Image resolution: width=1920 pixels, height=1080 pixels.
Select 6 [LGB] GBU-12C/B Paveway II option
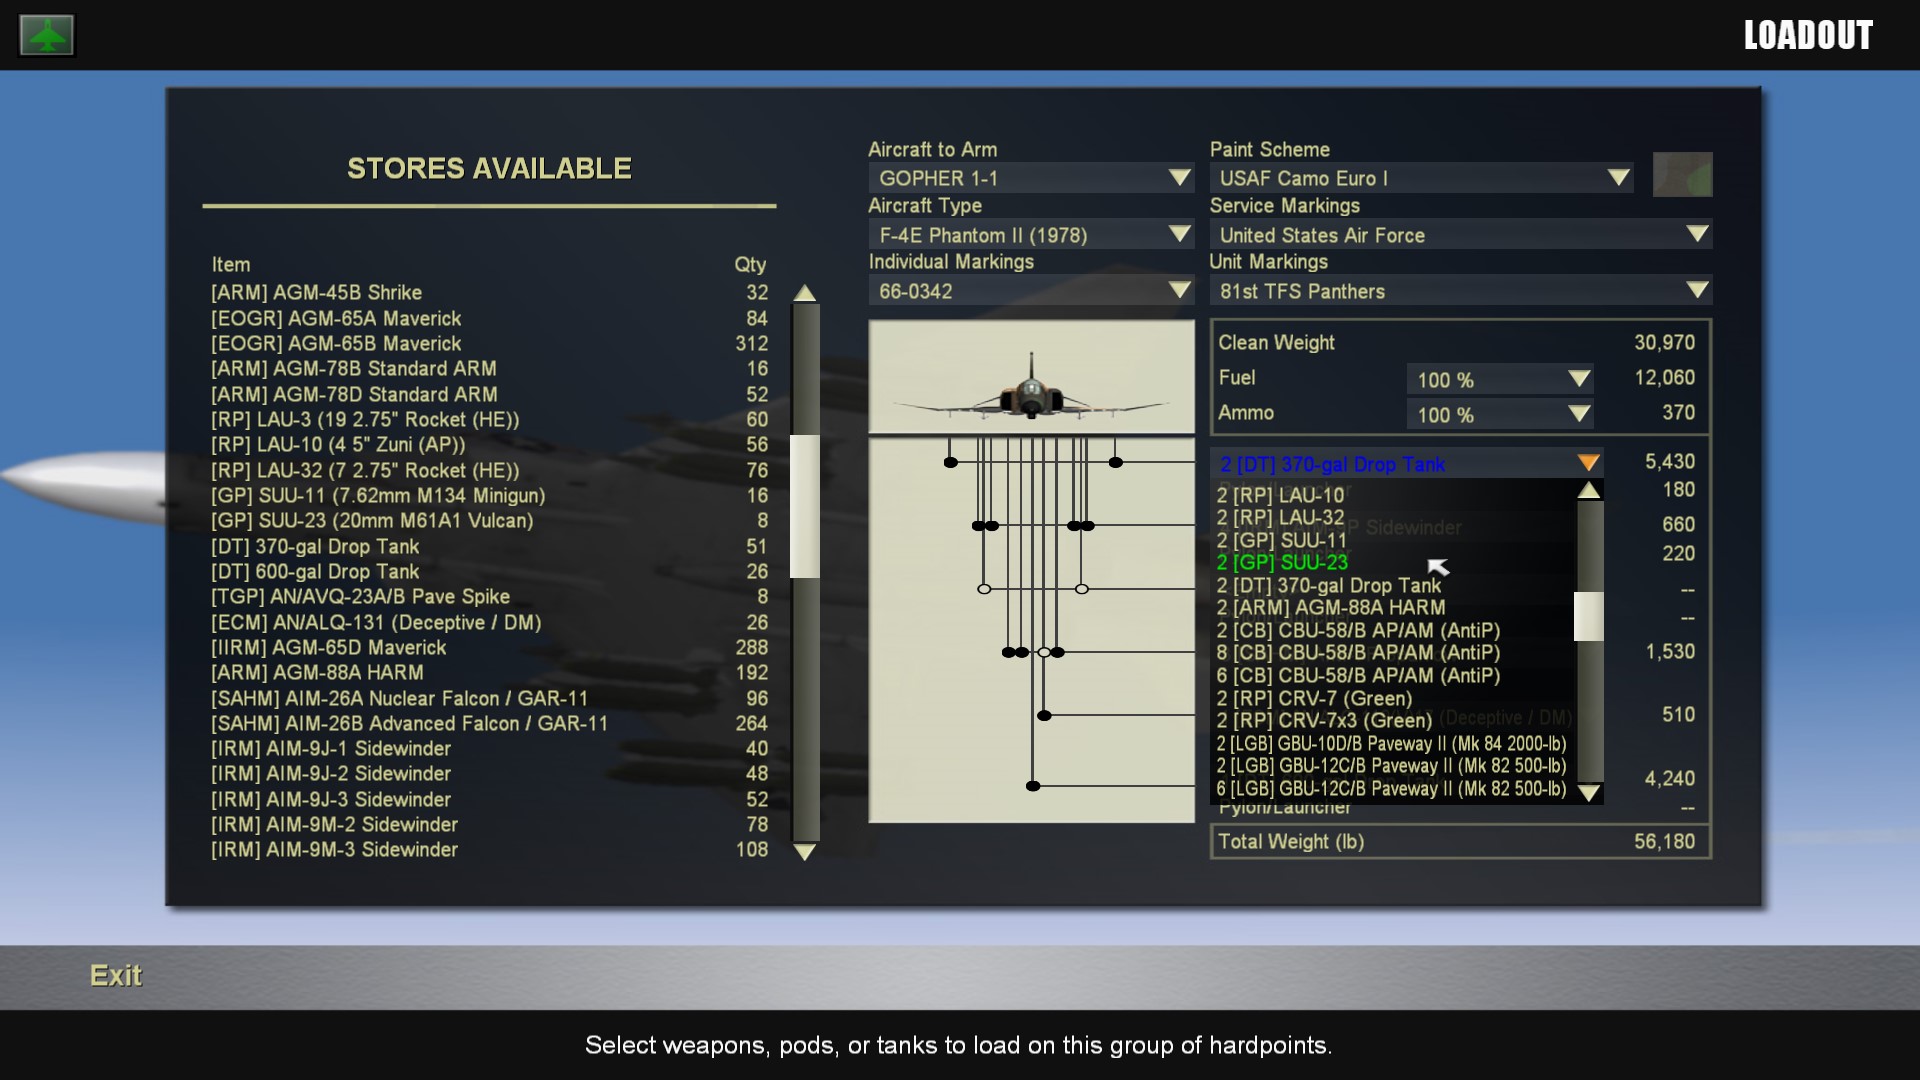tap(1391, 789)
